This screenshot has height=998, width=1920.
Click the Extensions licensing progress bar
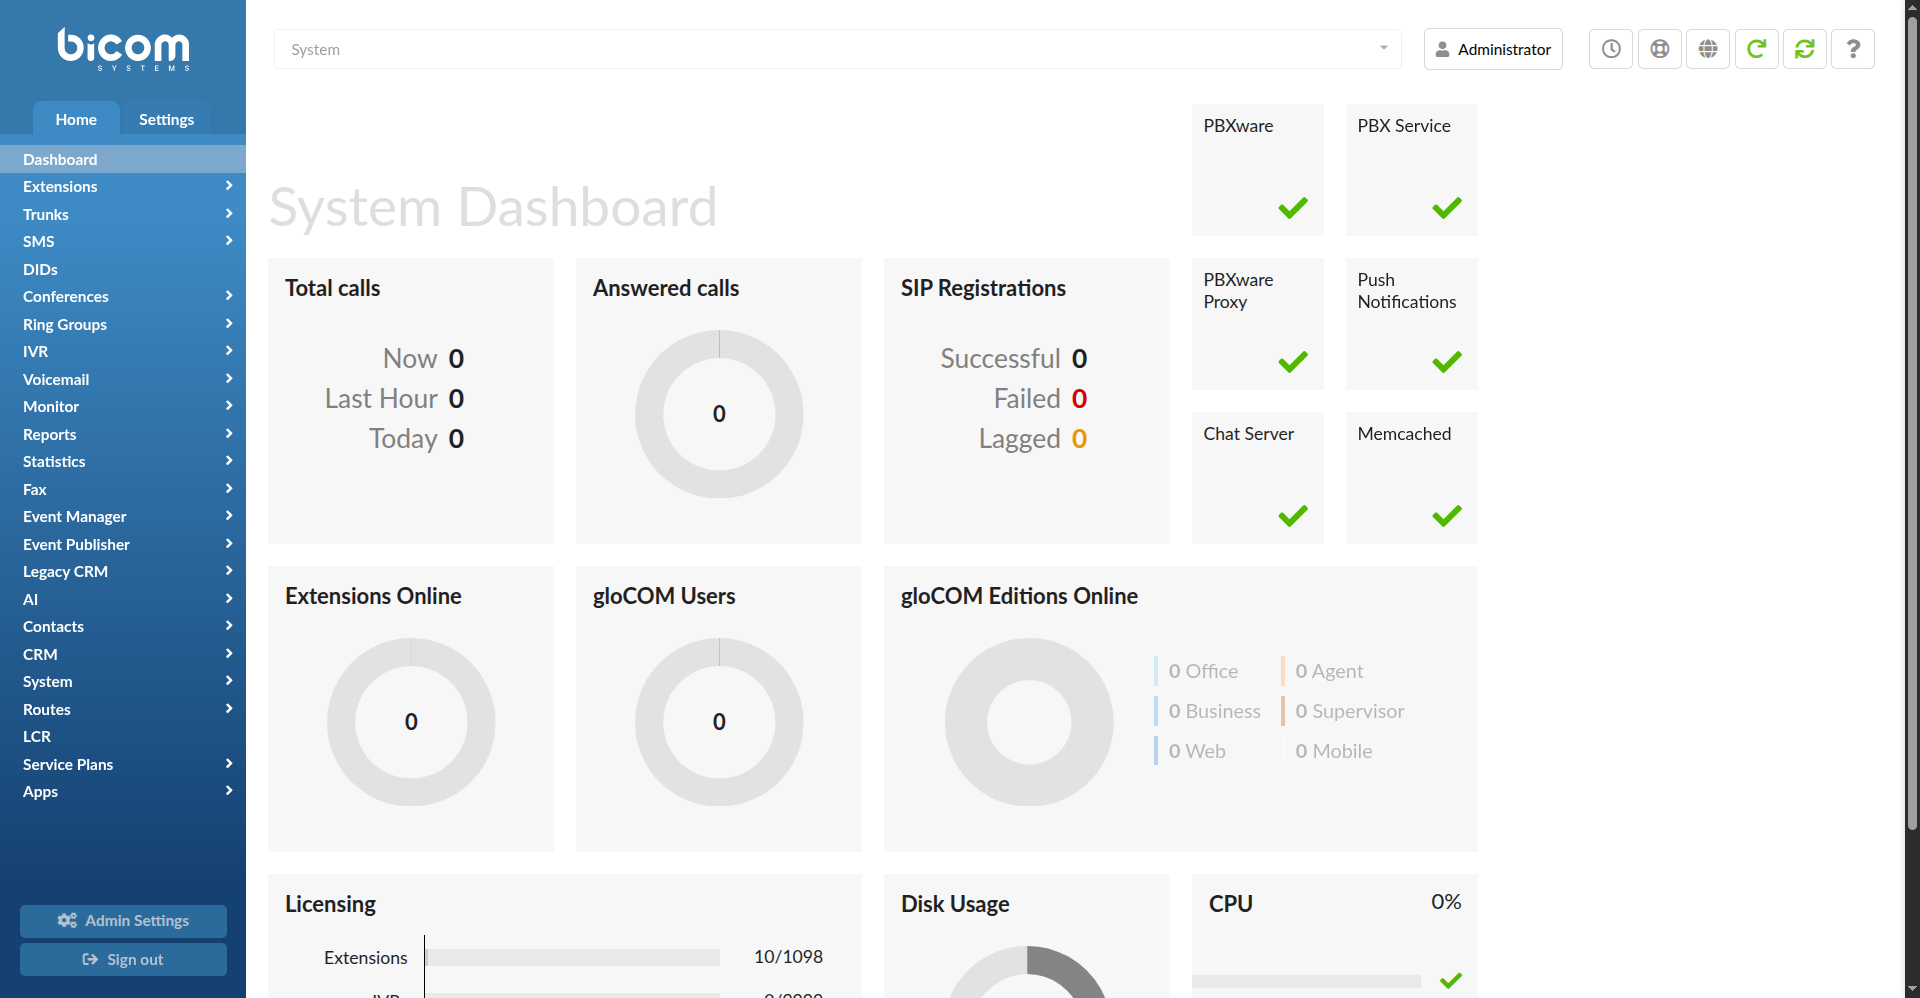(x=572, y=957)
